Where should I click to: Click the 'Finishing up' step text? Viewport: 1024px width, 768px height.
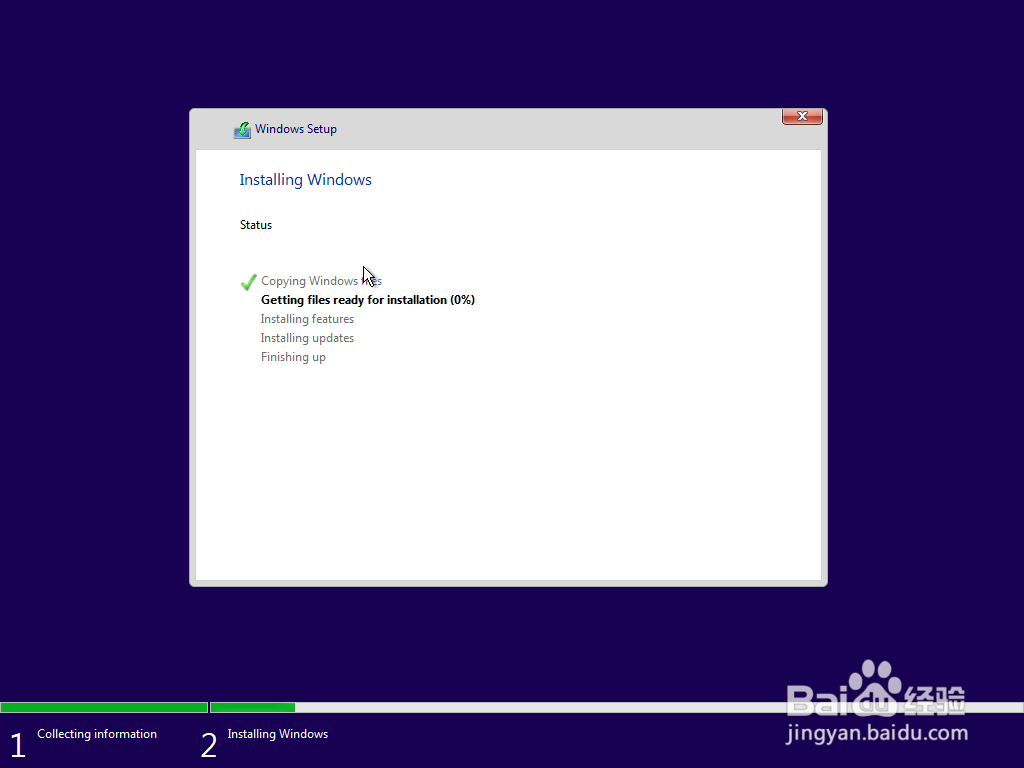coord(293,357)
